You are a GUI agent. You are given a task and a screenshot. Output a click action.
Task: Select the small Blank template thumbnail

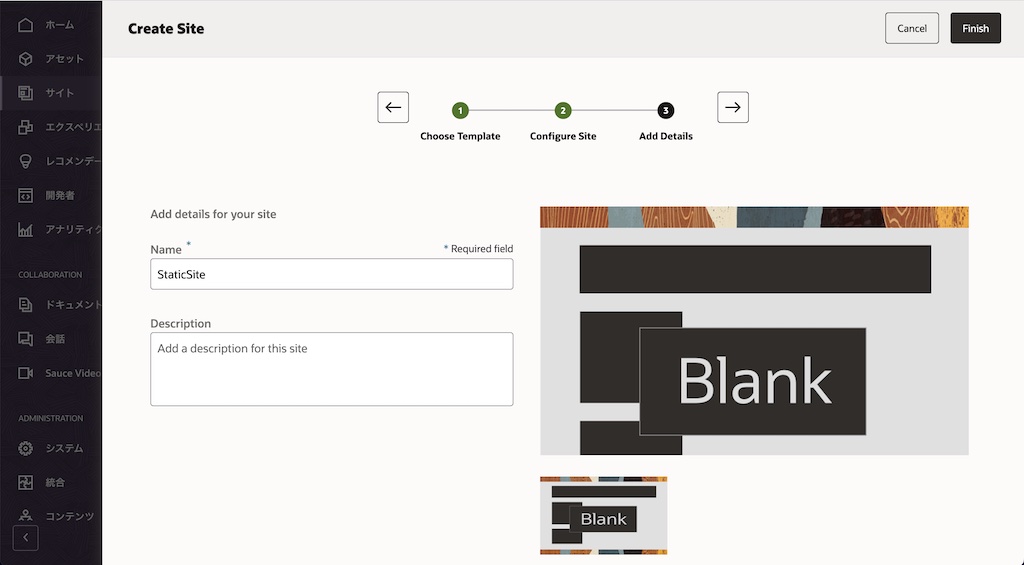pos(603,515)
